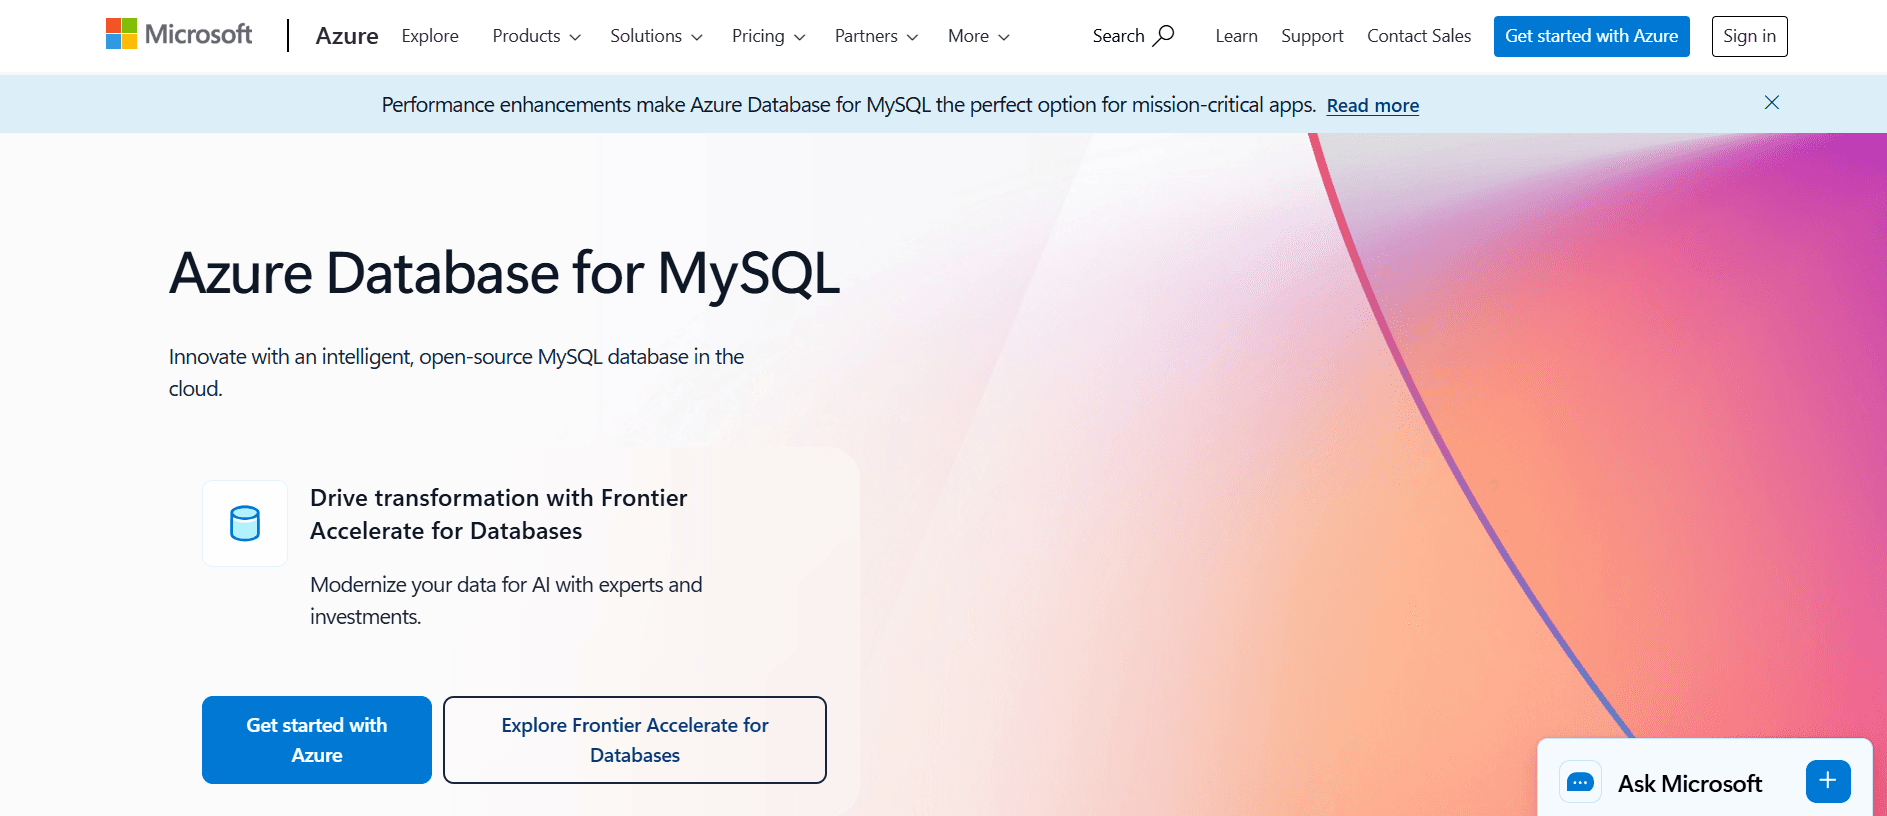1887x816 pixels.
Task: Click the Sign in button
Action: [1750, 36]
